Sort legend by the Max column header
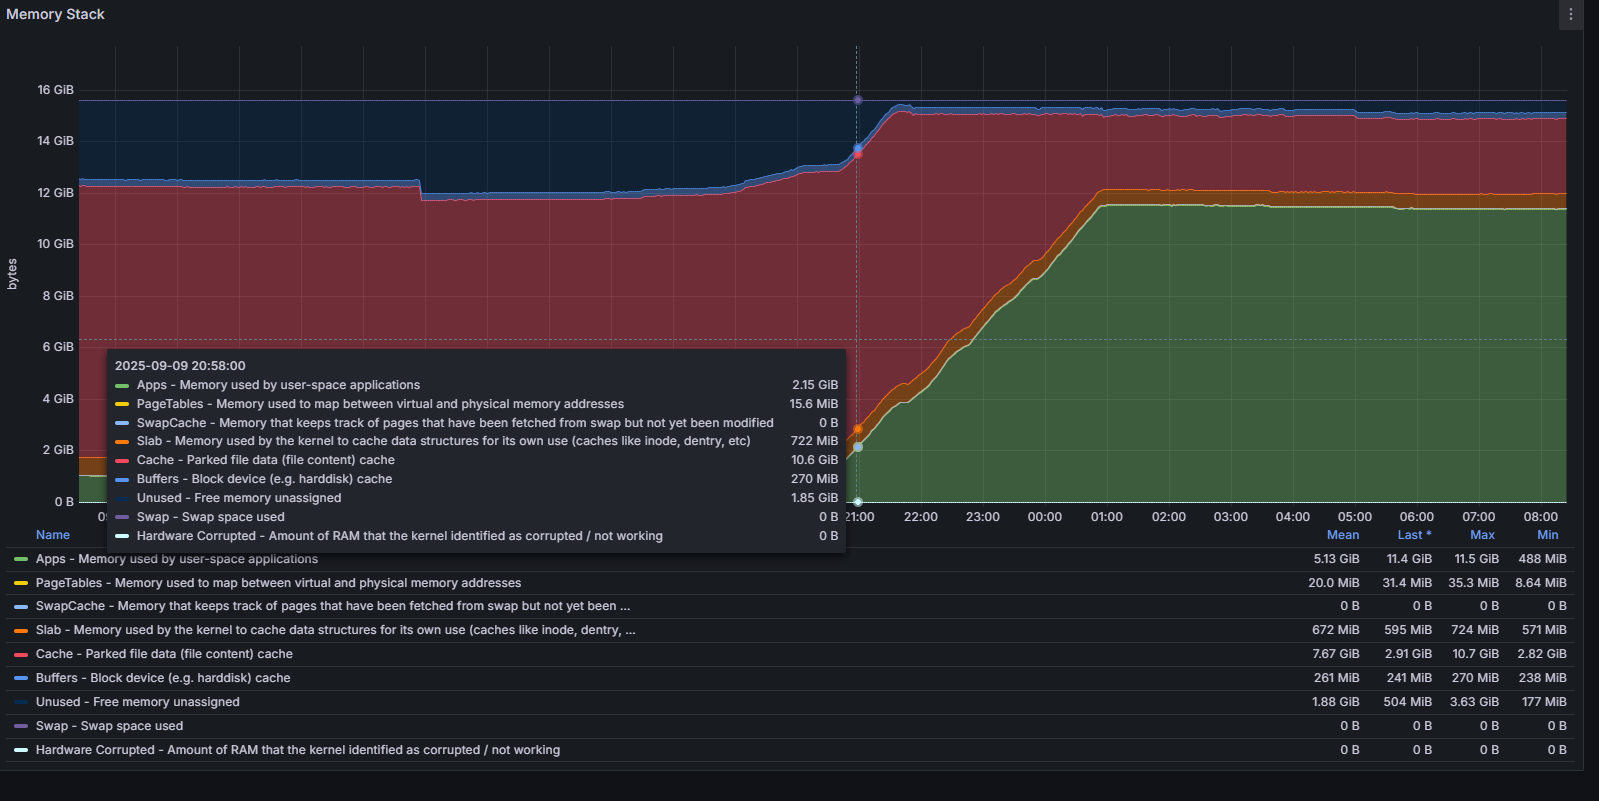This screenshot has height=801, width=1599. click(1483, 535)
